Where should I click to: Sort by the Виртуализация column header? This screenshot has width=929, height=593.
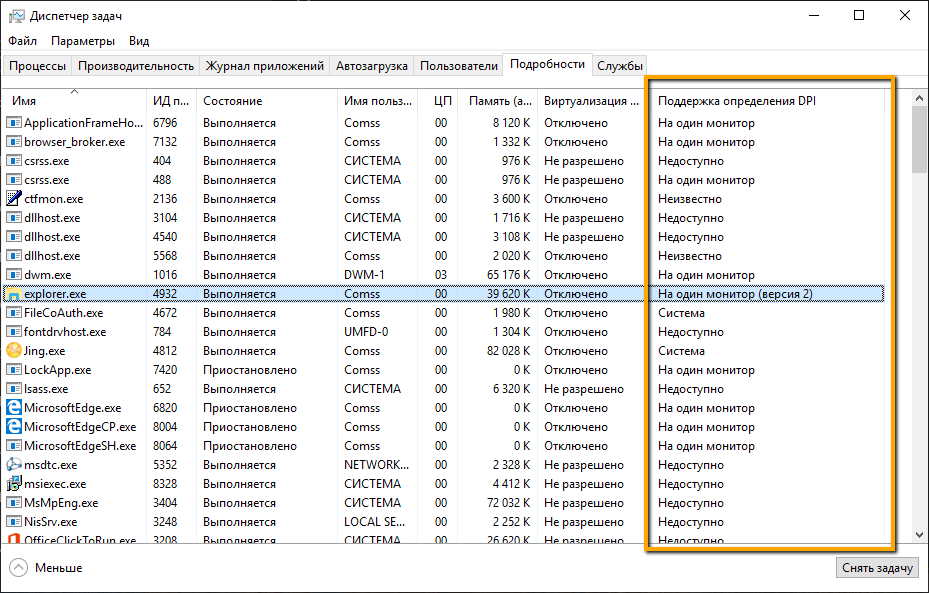point(591,101)
